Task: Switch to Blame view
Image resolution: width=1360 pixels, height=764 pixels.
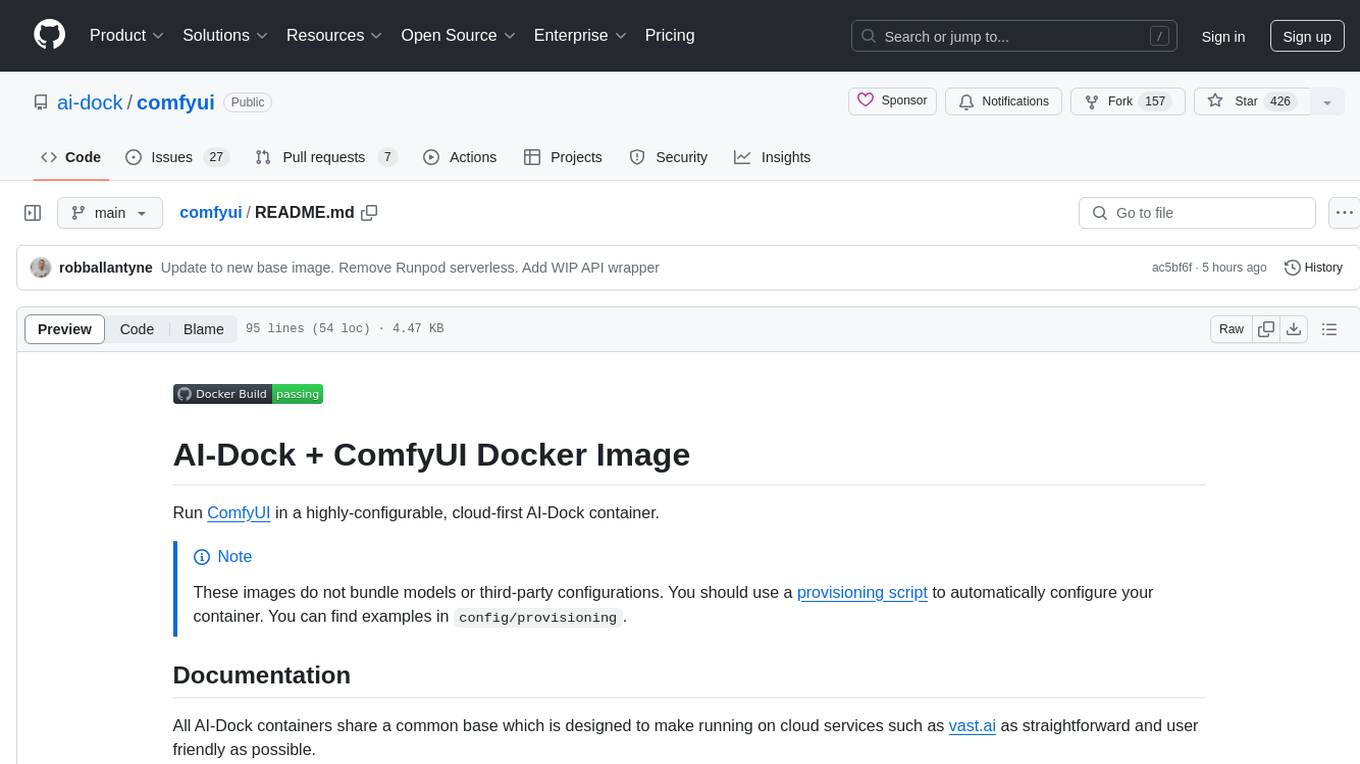Action: [203, 329]
